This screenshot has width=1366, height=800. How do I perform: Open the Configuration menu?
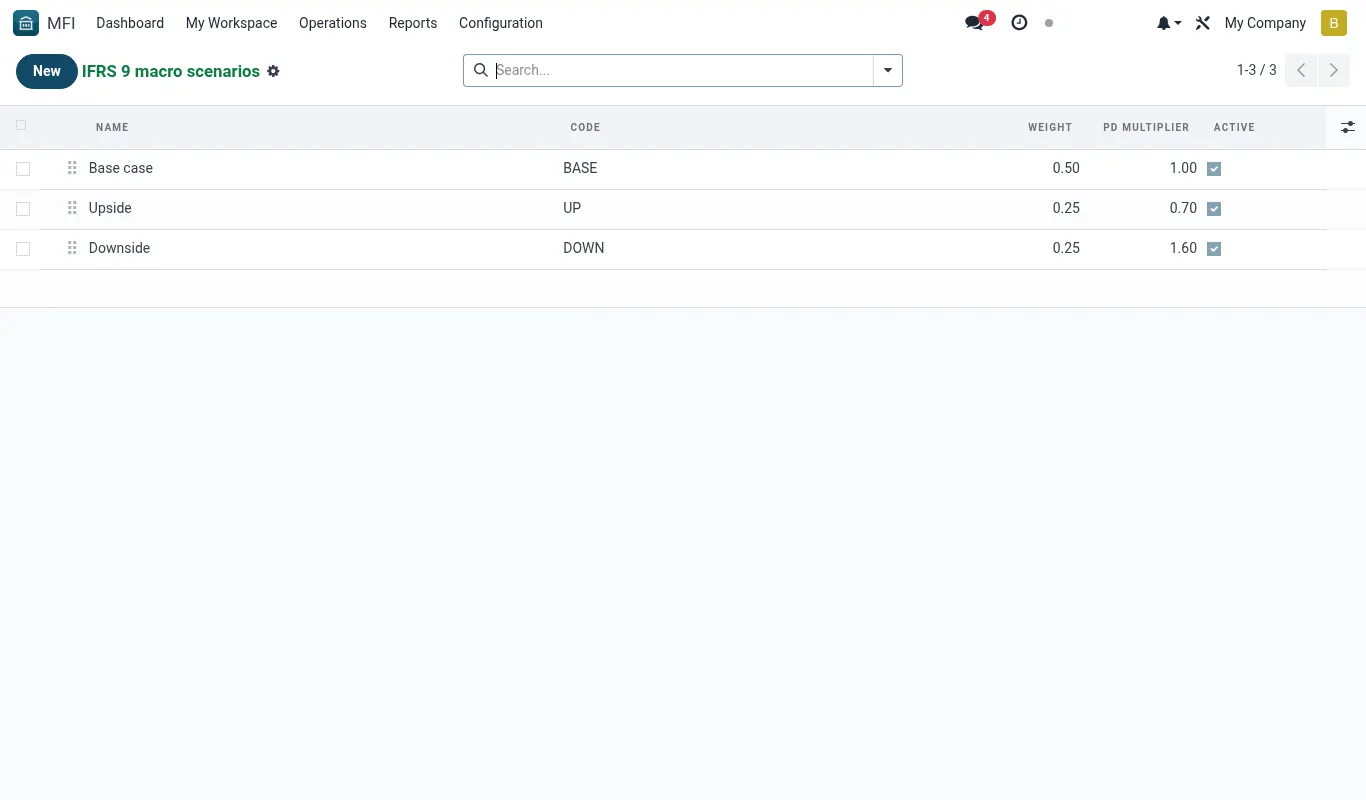[501, 23]
